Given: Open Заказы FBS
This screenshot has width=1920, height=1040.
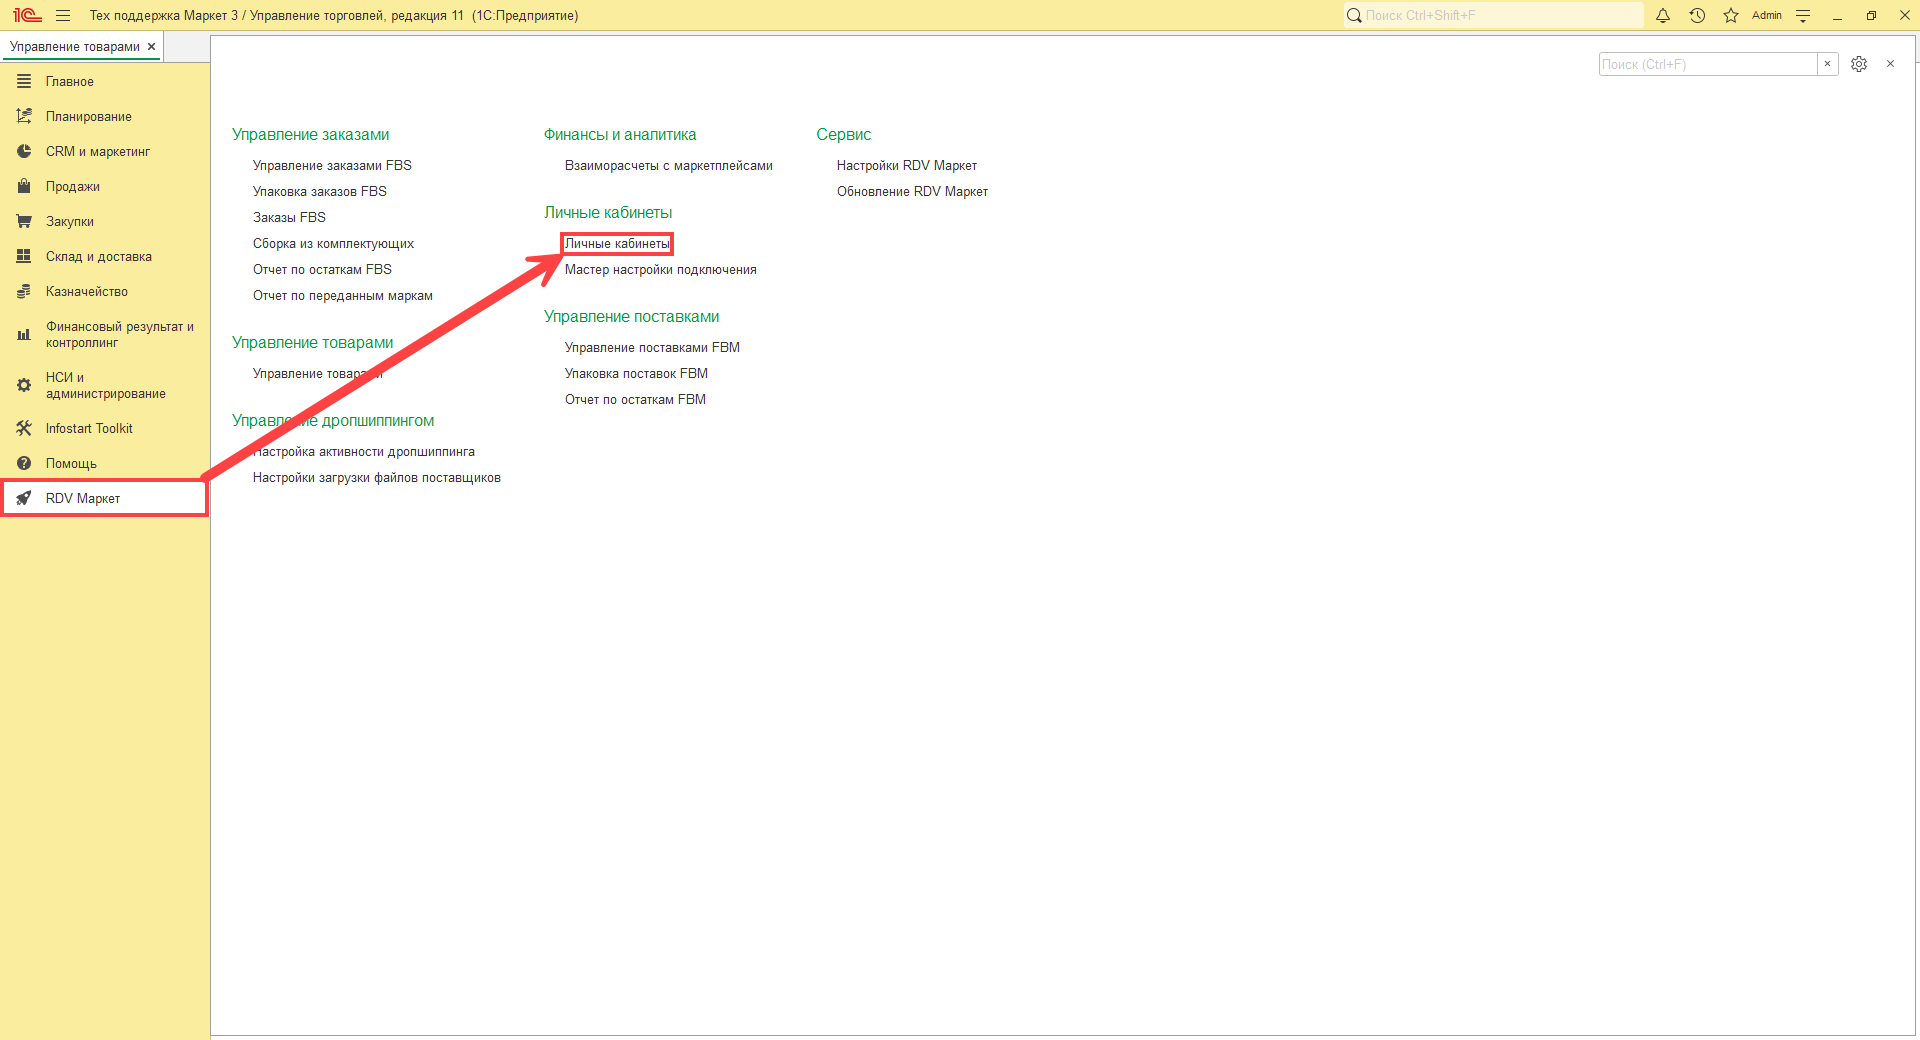Looking at the screenshot, I should pyautogui.click(x=289, y=217).
